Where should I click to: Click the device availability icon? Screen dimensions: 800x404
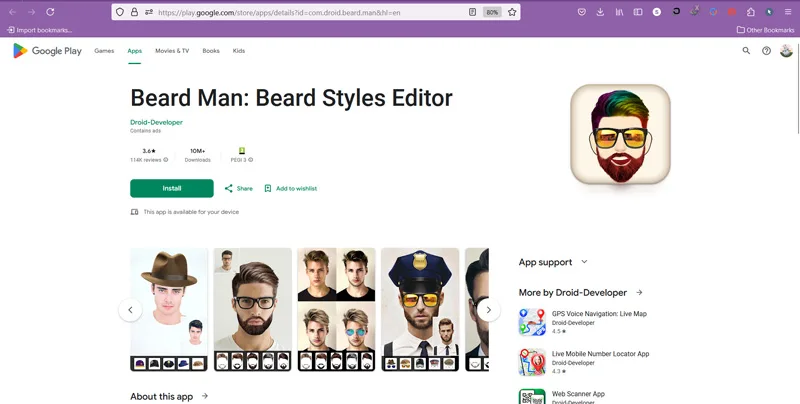134,212
